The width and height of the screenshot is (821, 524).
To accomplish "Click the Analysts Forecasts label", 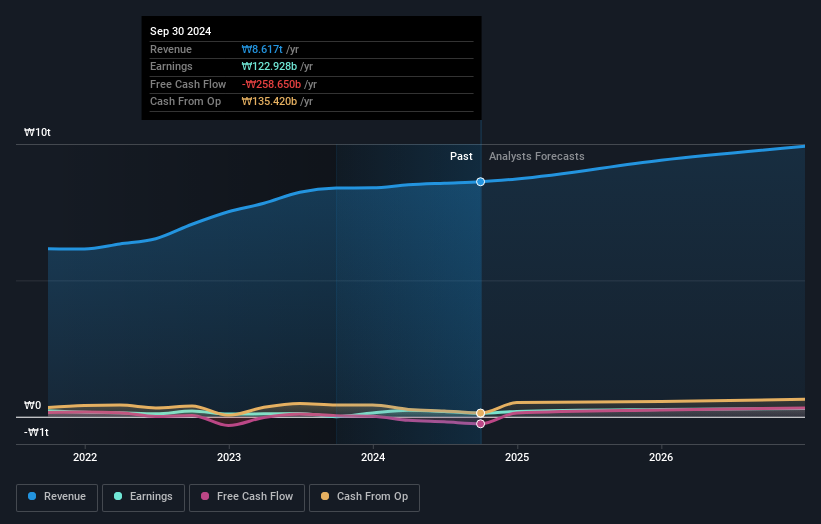I will [x=537, y=156].
